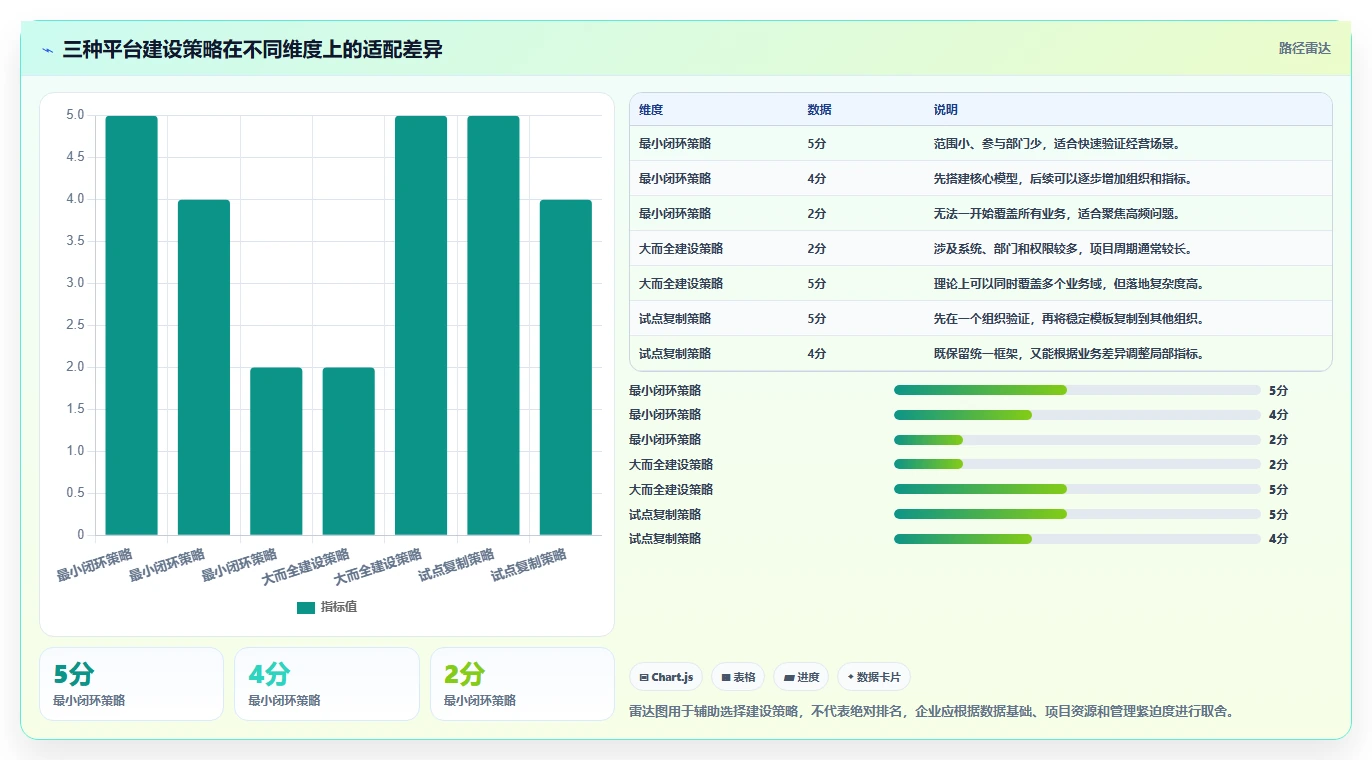Viewport: 1372px width, 760px height.
Task: Click the 路径雷达 label in the header
Action: pyautogui.click(x=1305, y=48)
